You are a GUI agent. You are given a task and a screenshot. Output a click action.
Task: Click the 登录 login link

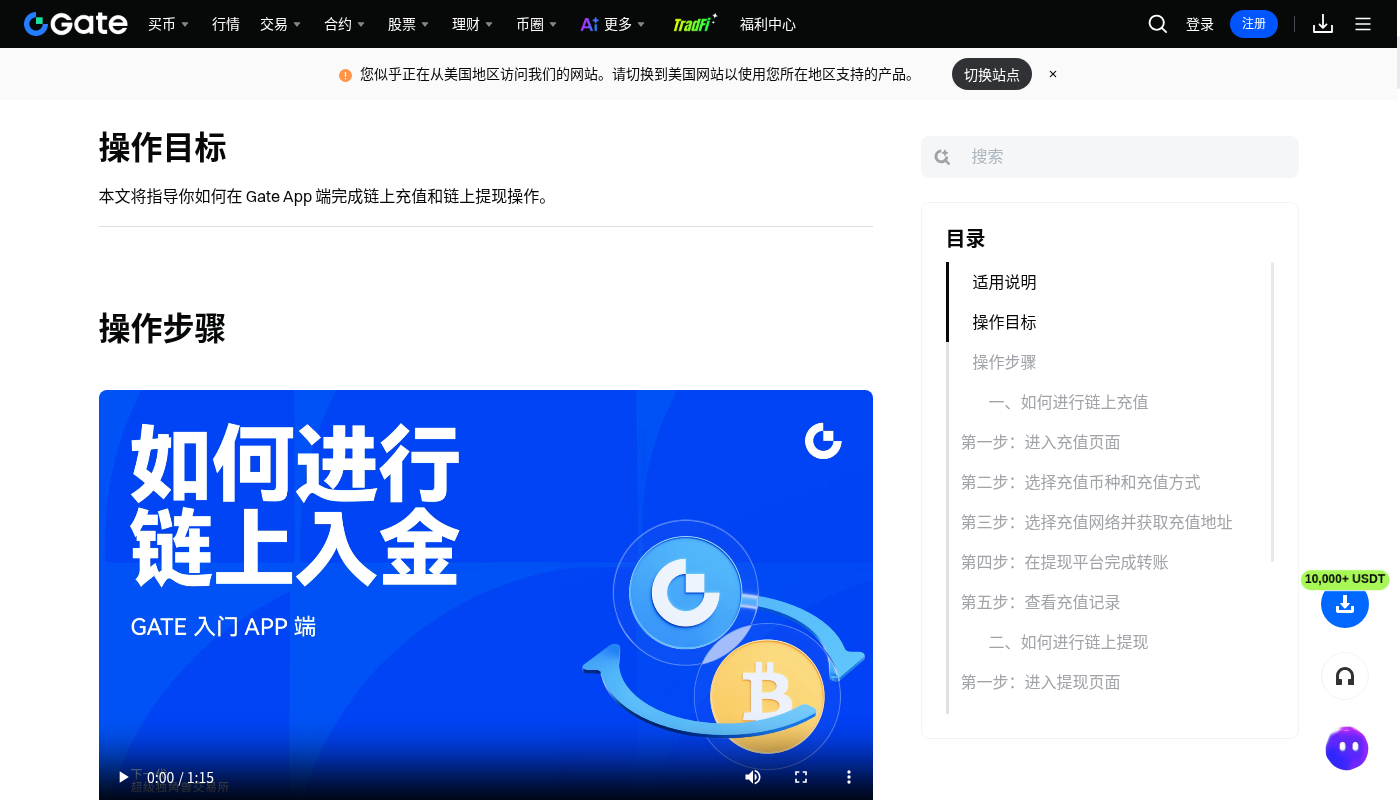[x=1200, y=24]
